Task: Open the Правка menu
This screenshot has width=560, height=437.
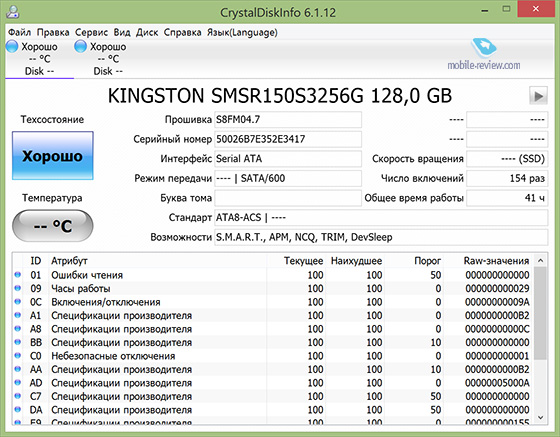Action: [53, 32]
